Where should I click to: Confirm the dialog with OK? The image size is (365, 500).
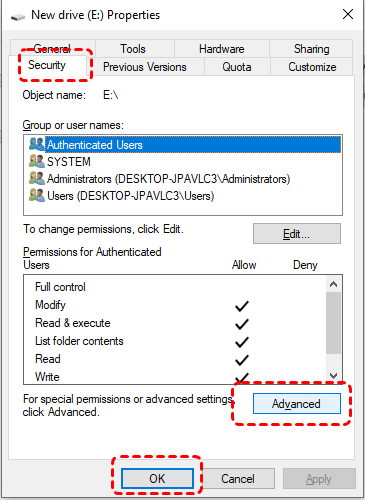pos(157,479)
